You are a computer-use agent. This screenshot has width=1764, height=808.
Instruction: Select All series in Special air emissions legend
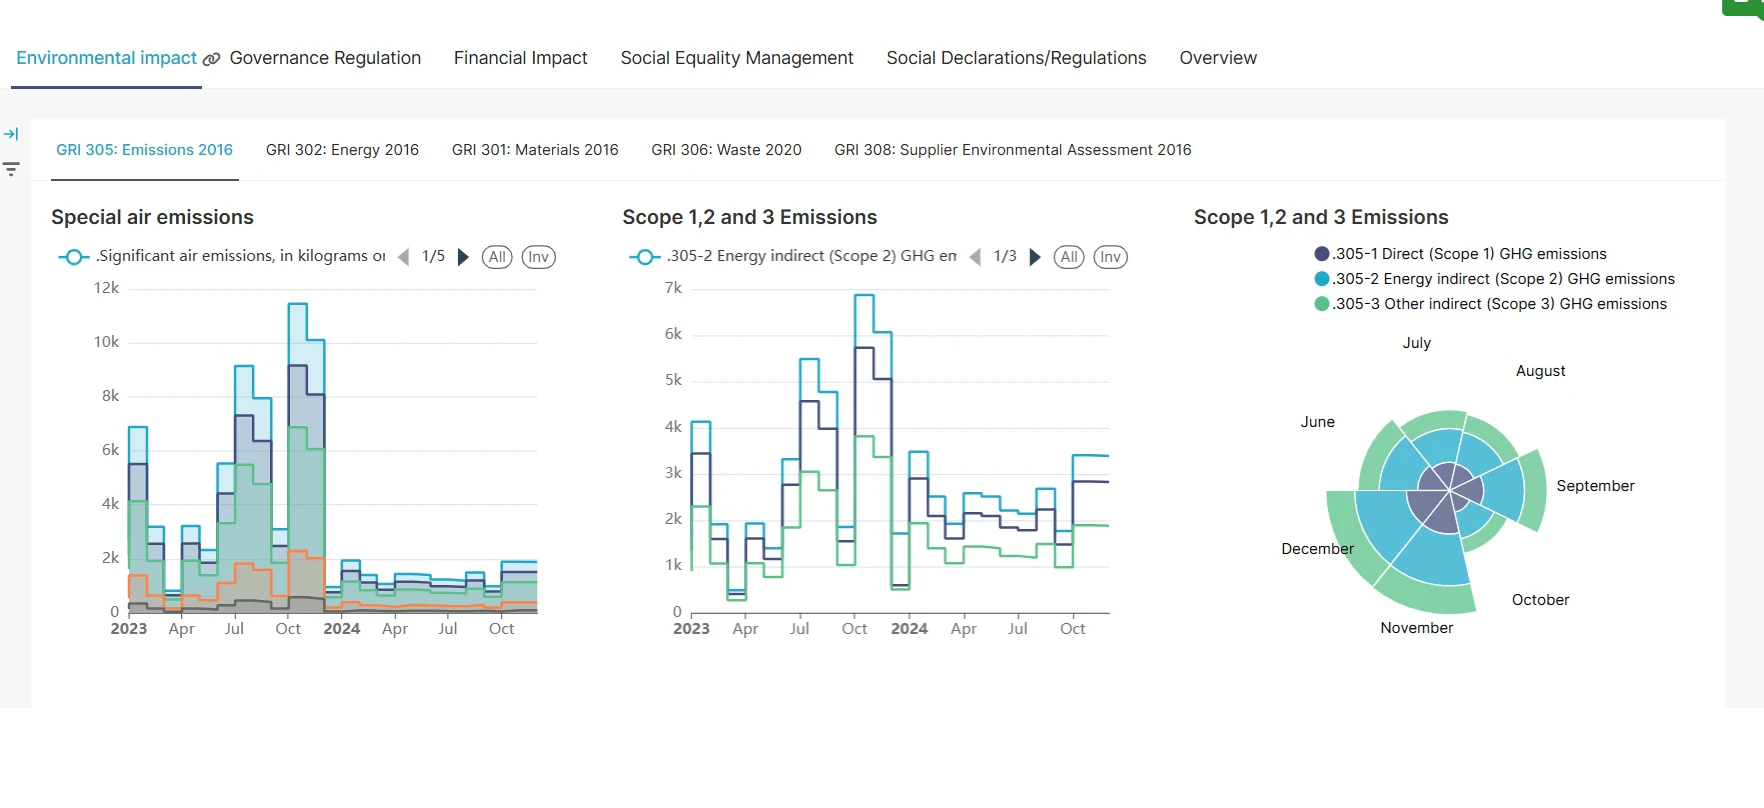click(x=497, y=257)
